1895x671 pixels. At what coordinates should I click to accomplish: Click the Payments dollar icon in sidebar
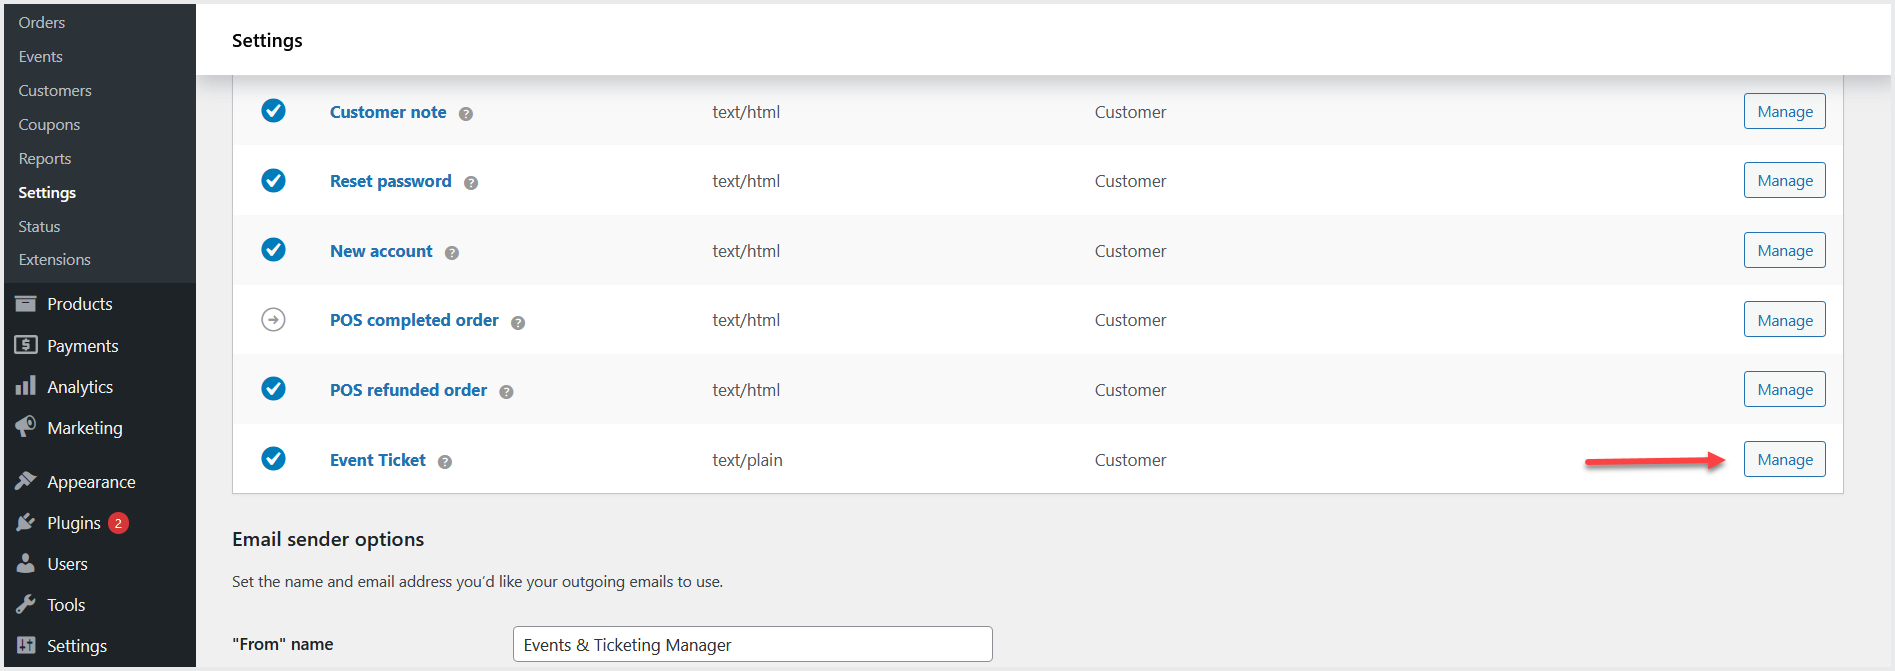tap(26, 345)
